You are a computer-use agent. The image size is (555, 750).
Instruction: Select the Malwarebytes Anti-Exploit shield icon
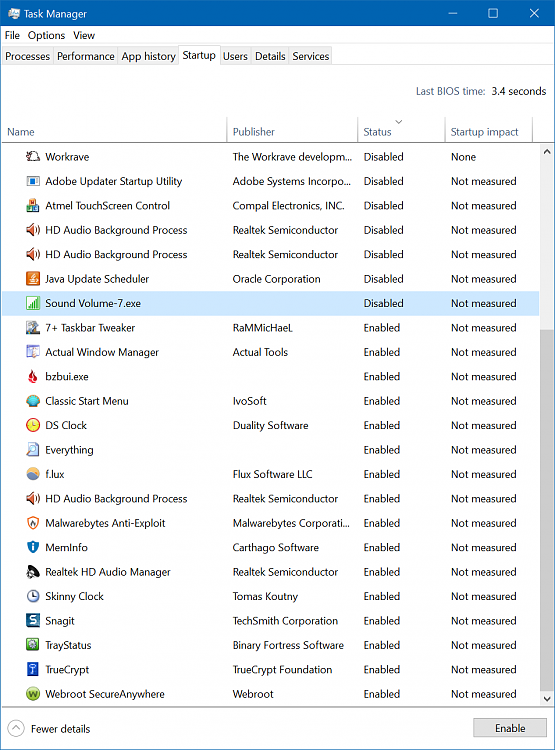(x=33, y=522)
